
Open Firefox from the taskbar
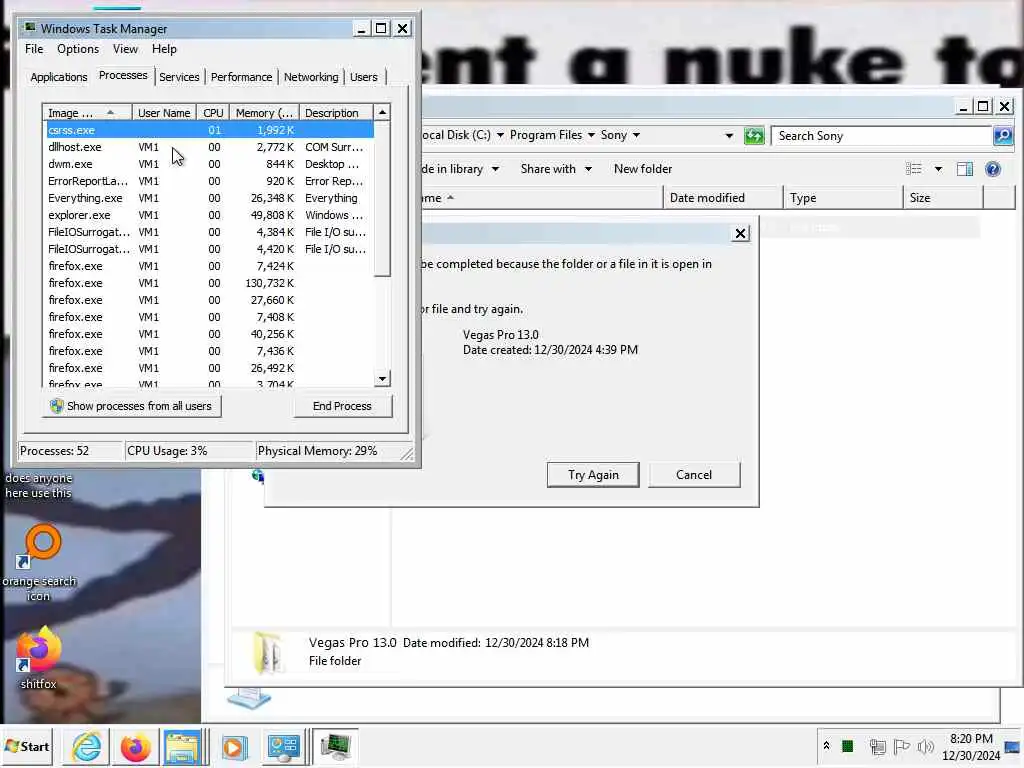[136, 746]
